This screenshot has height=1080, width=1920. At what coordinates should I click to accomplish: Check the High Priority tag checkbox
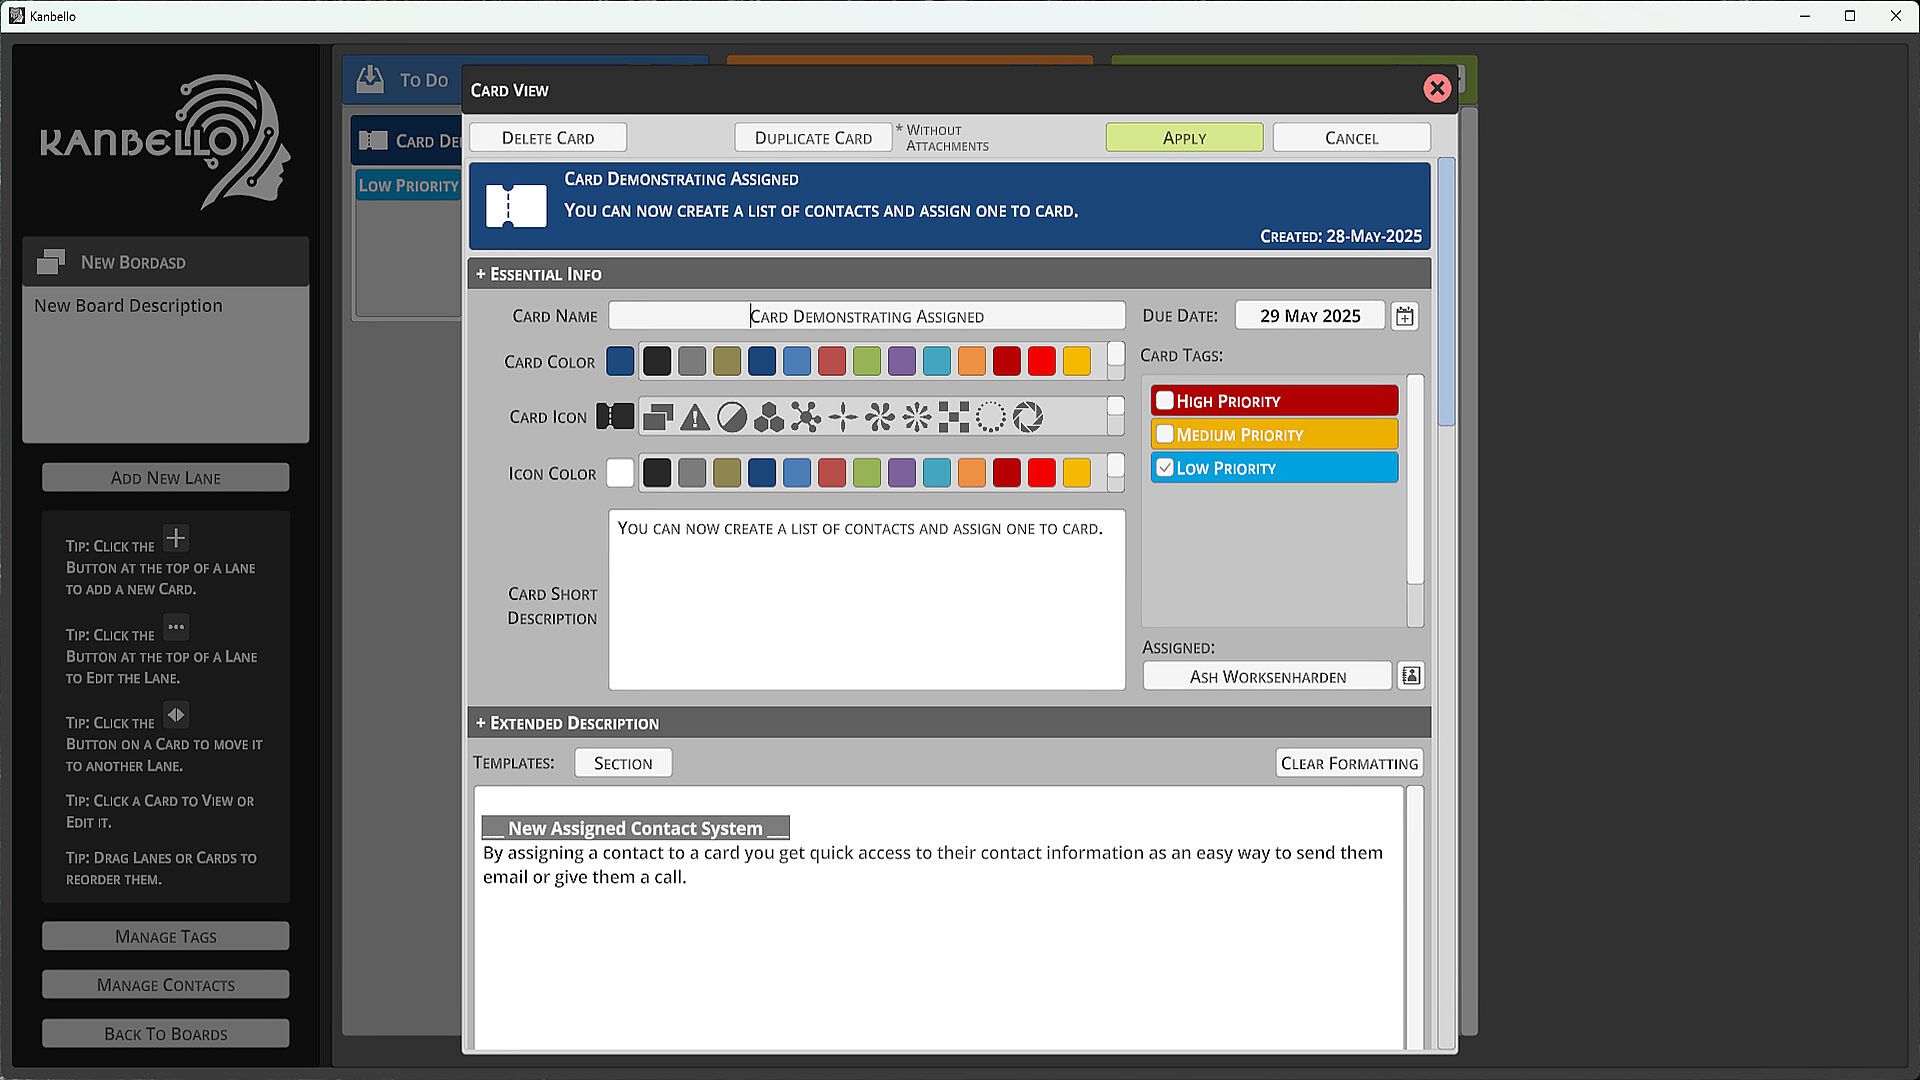1165,401
